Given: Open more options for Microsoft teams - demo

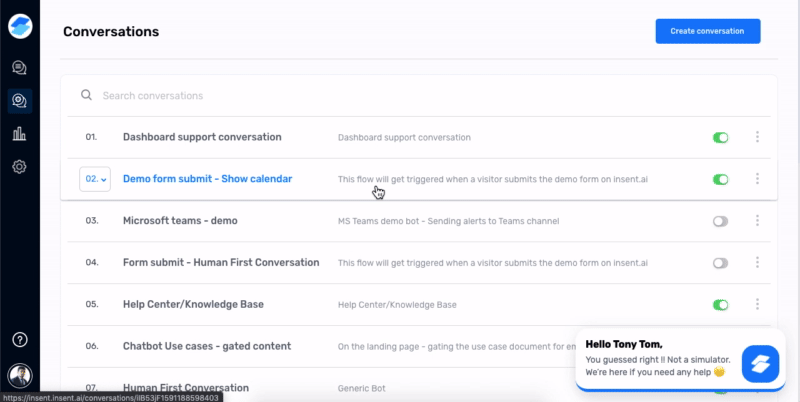Looking at the screenshot, I should pyautogui.click(x=757, y=220).
